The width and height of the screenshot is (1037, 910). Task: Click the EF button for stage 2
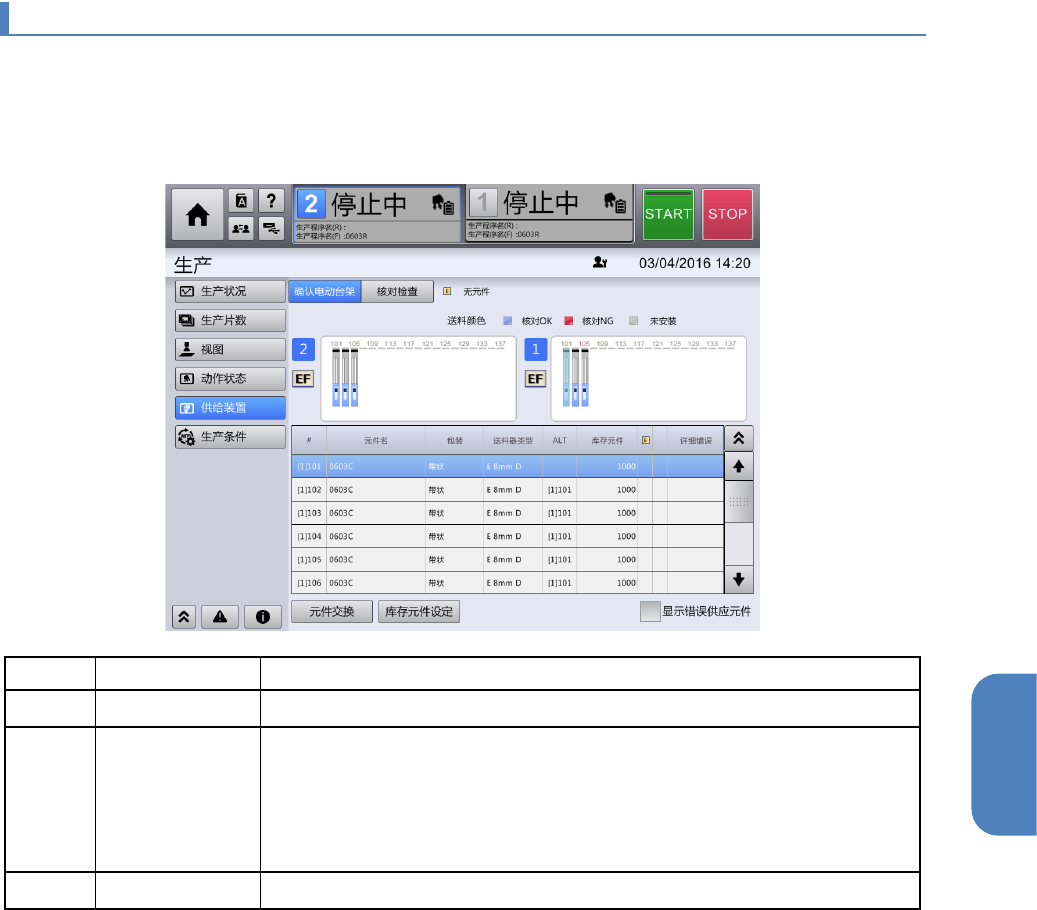[x=303, y=379]
